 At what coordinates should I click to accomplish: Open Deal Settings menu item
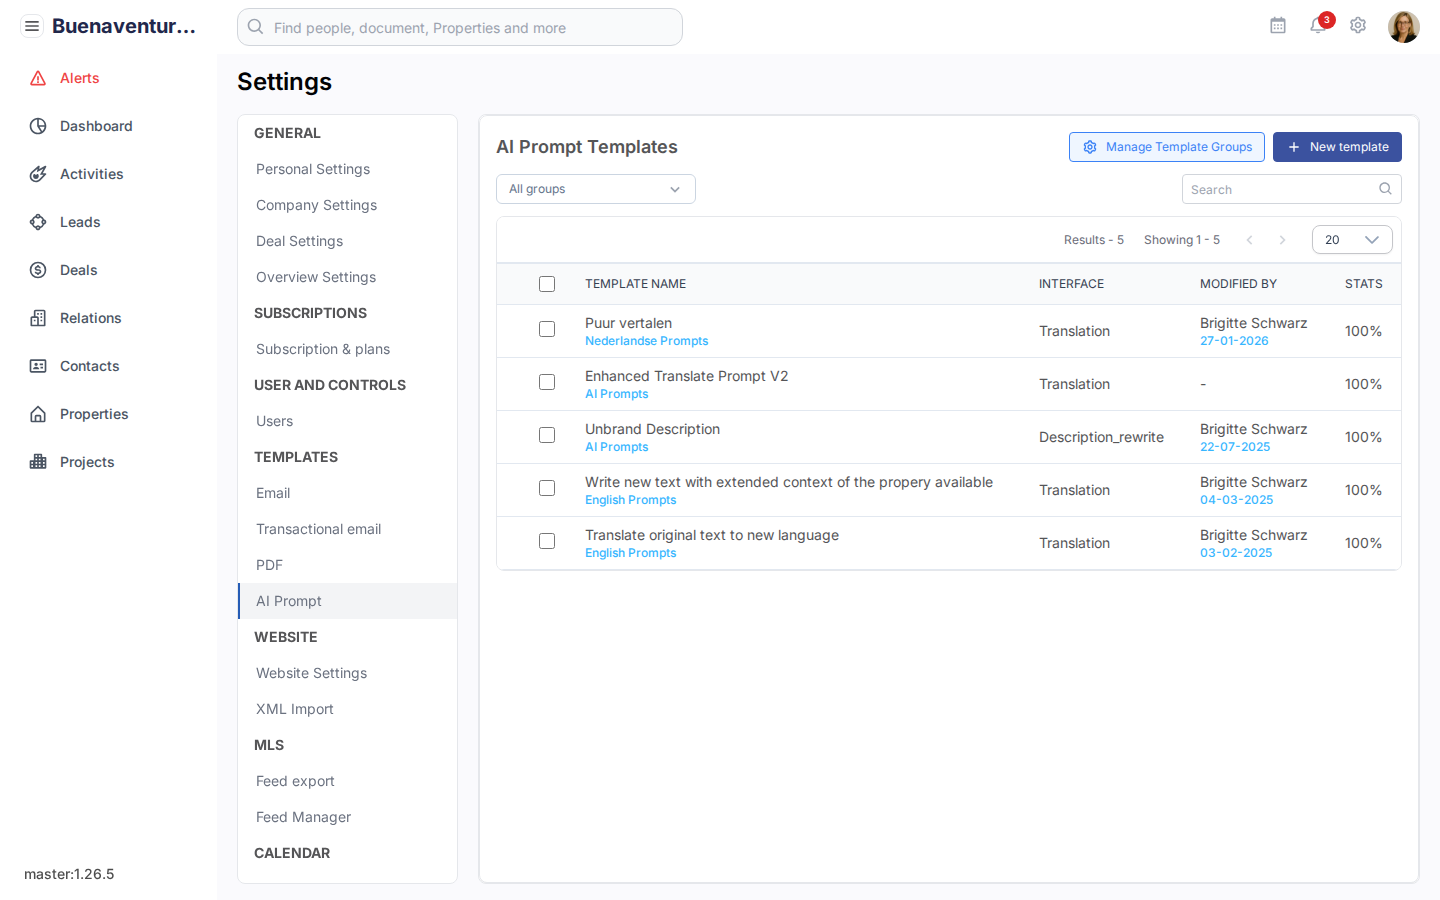point(347,241)
